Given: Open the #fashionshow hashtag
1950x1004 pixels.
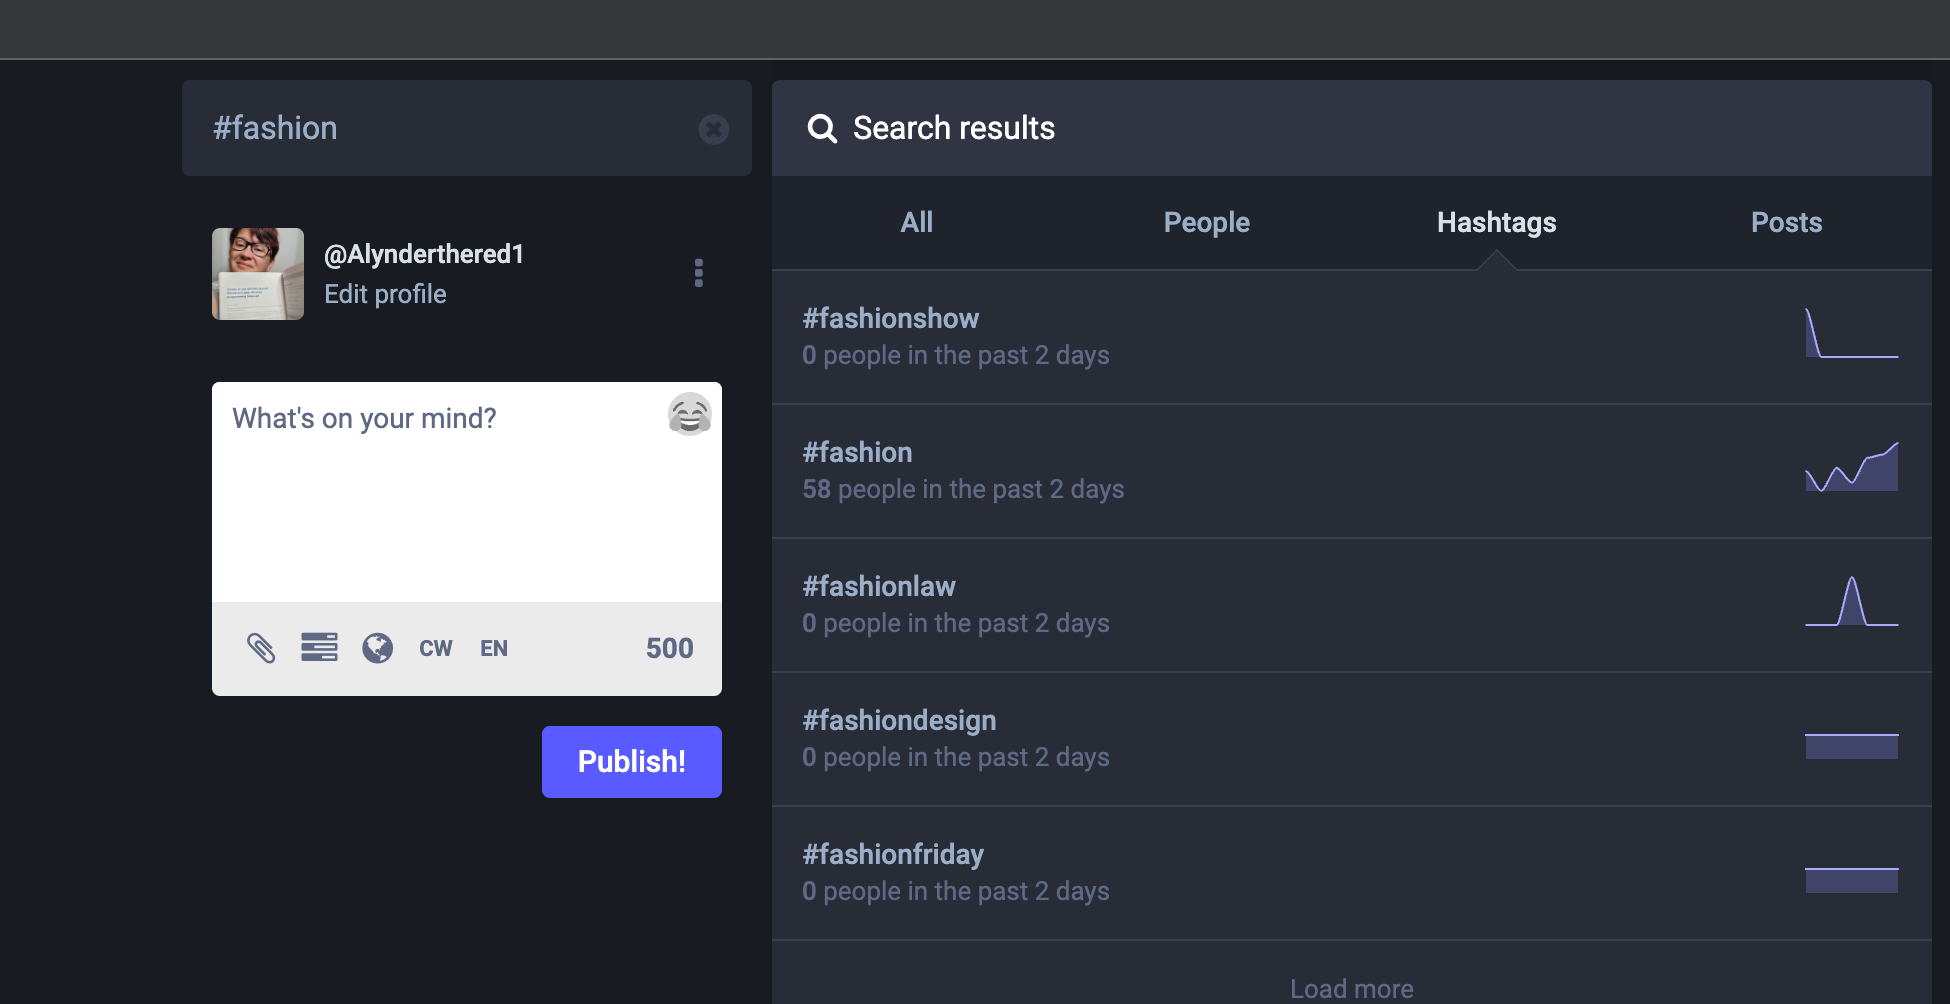Looking at the screenshot, I should [x=890, y=319].
